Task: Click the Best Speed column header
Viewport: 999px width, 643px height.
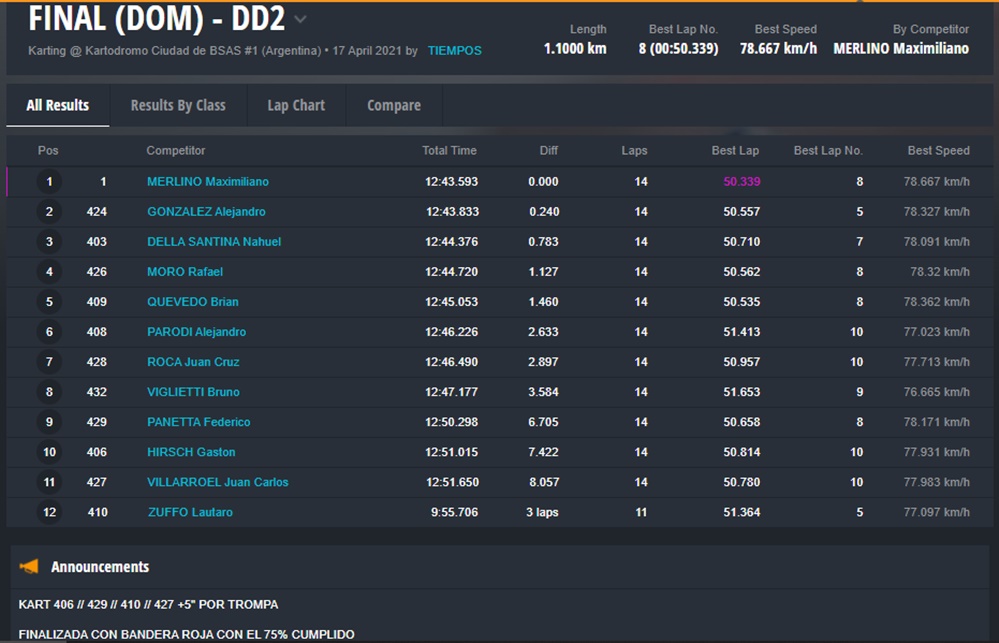Action: coord(938,151)
